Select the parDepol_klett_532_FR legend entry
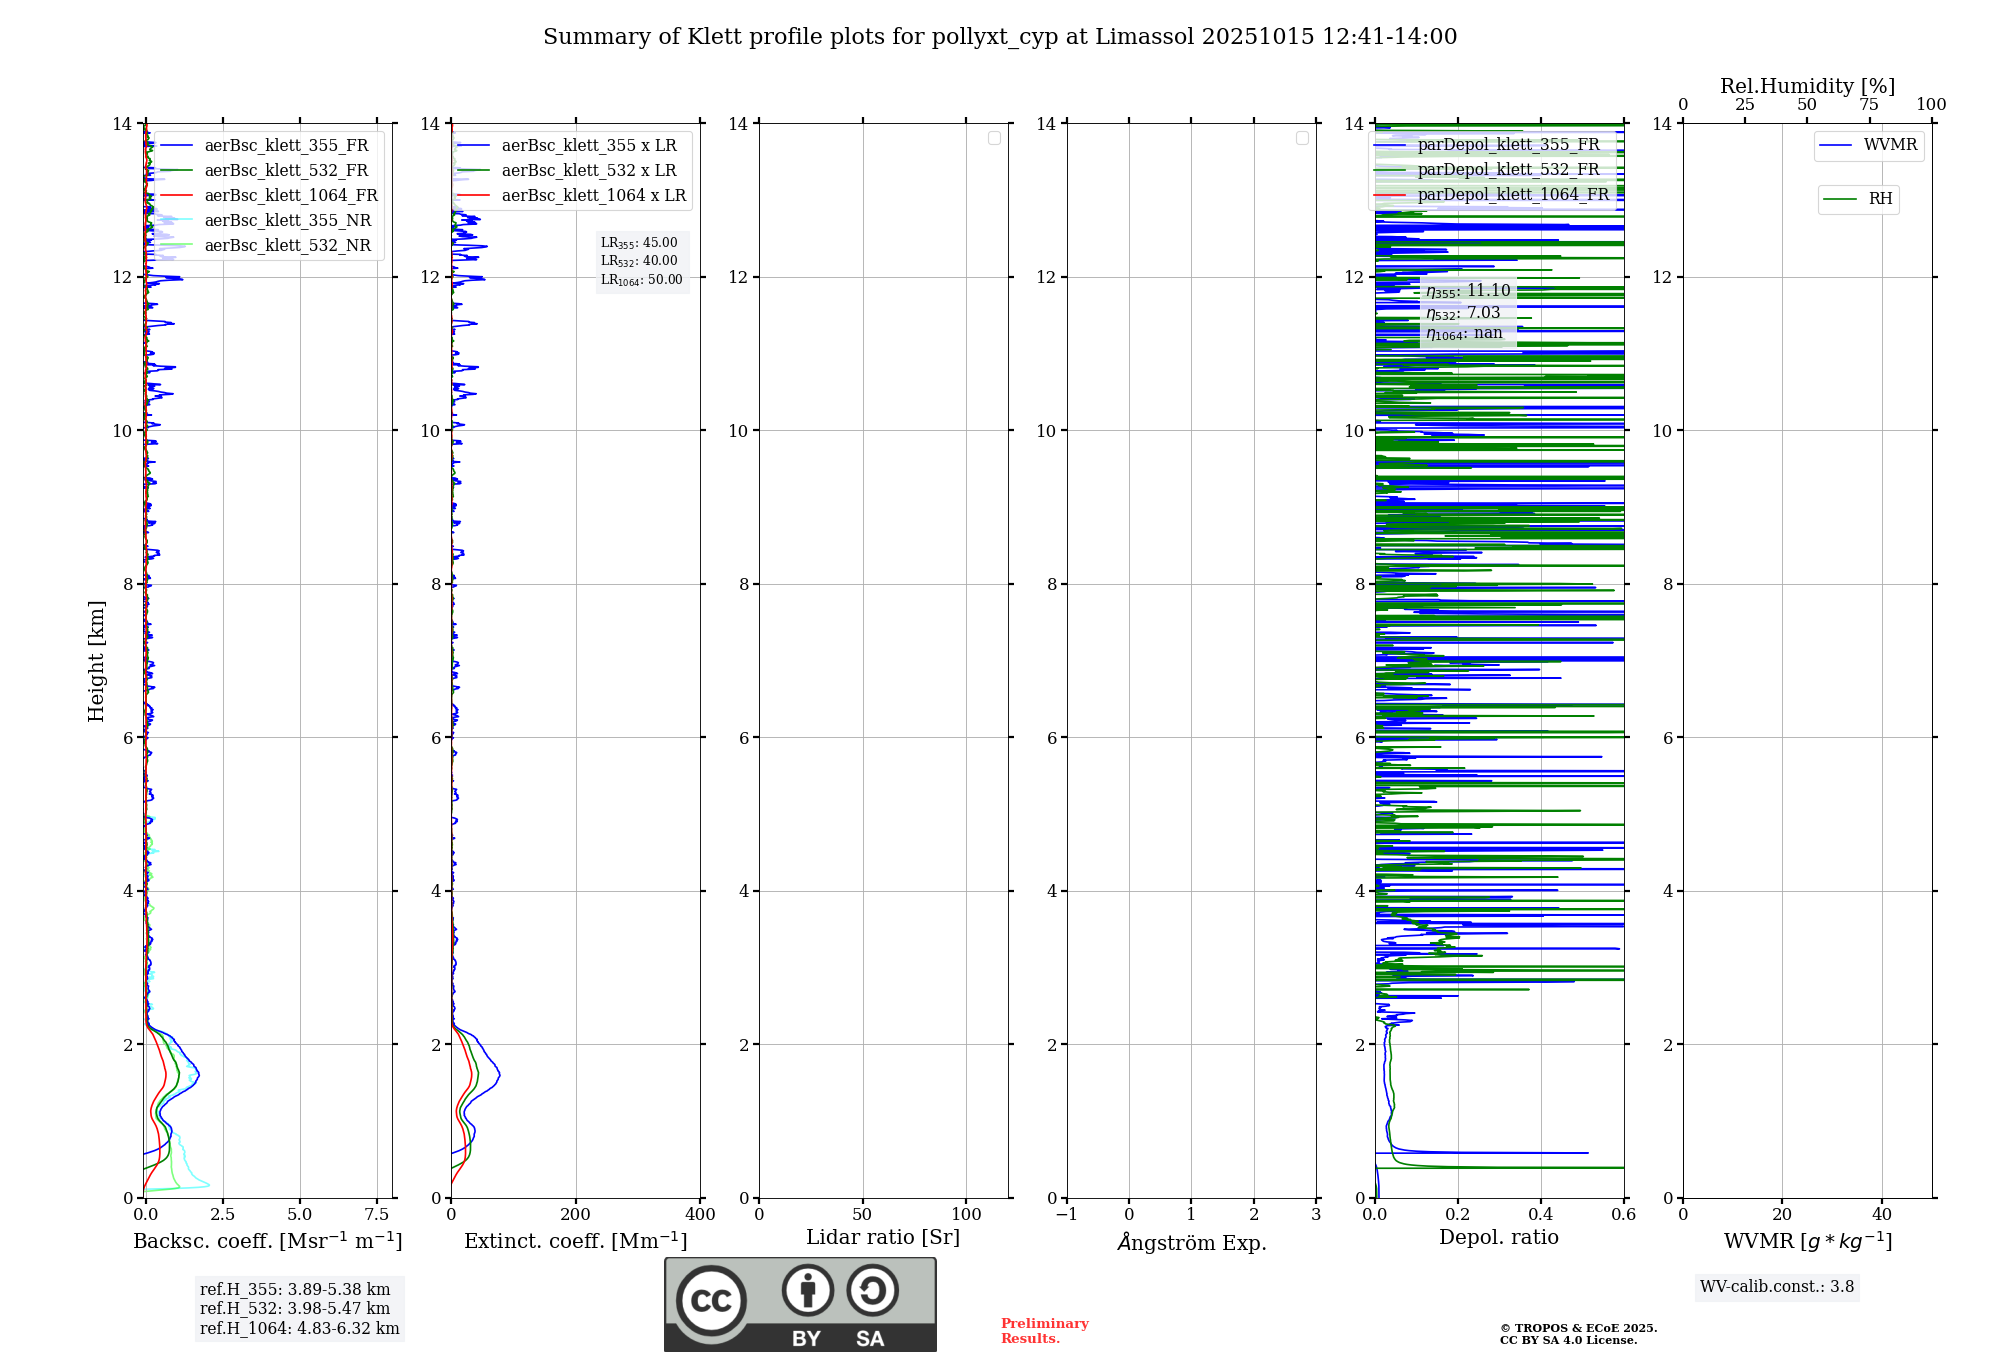The width and height of the screenshot is (2000, 1360). pyautogui.click(x=1508, y=169)
